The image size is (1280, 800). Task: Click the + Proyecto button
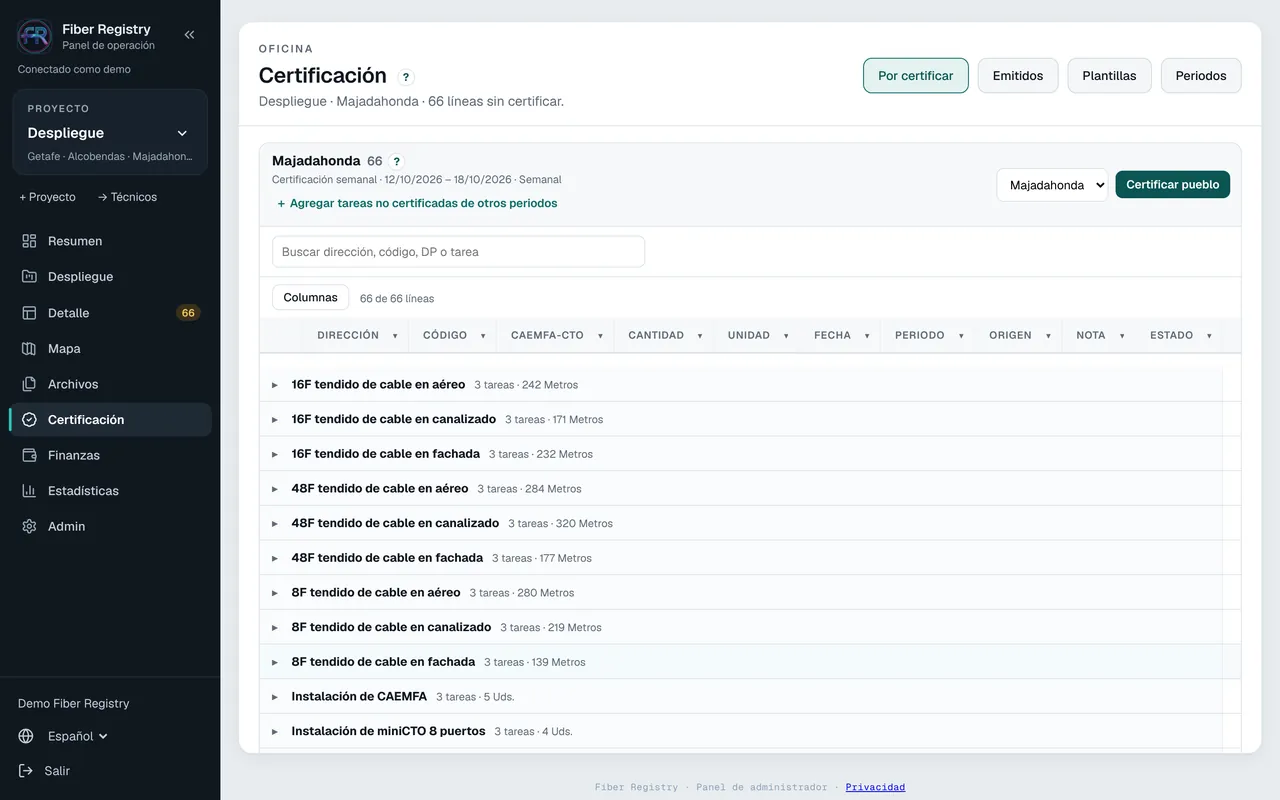pyautogui.click(x=47, y=197)
